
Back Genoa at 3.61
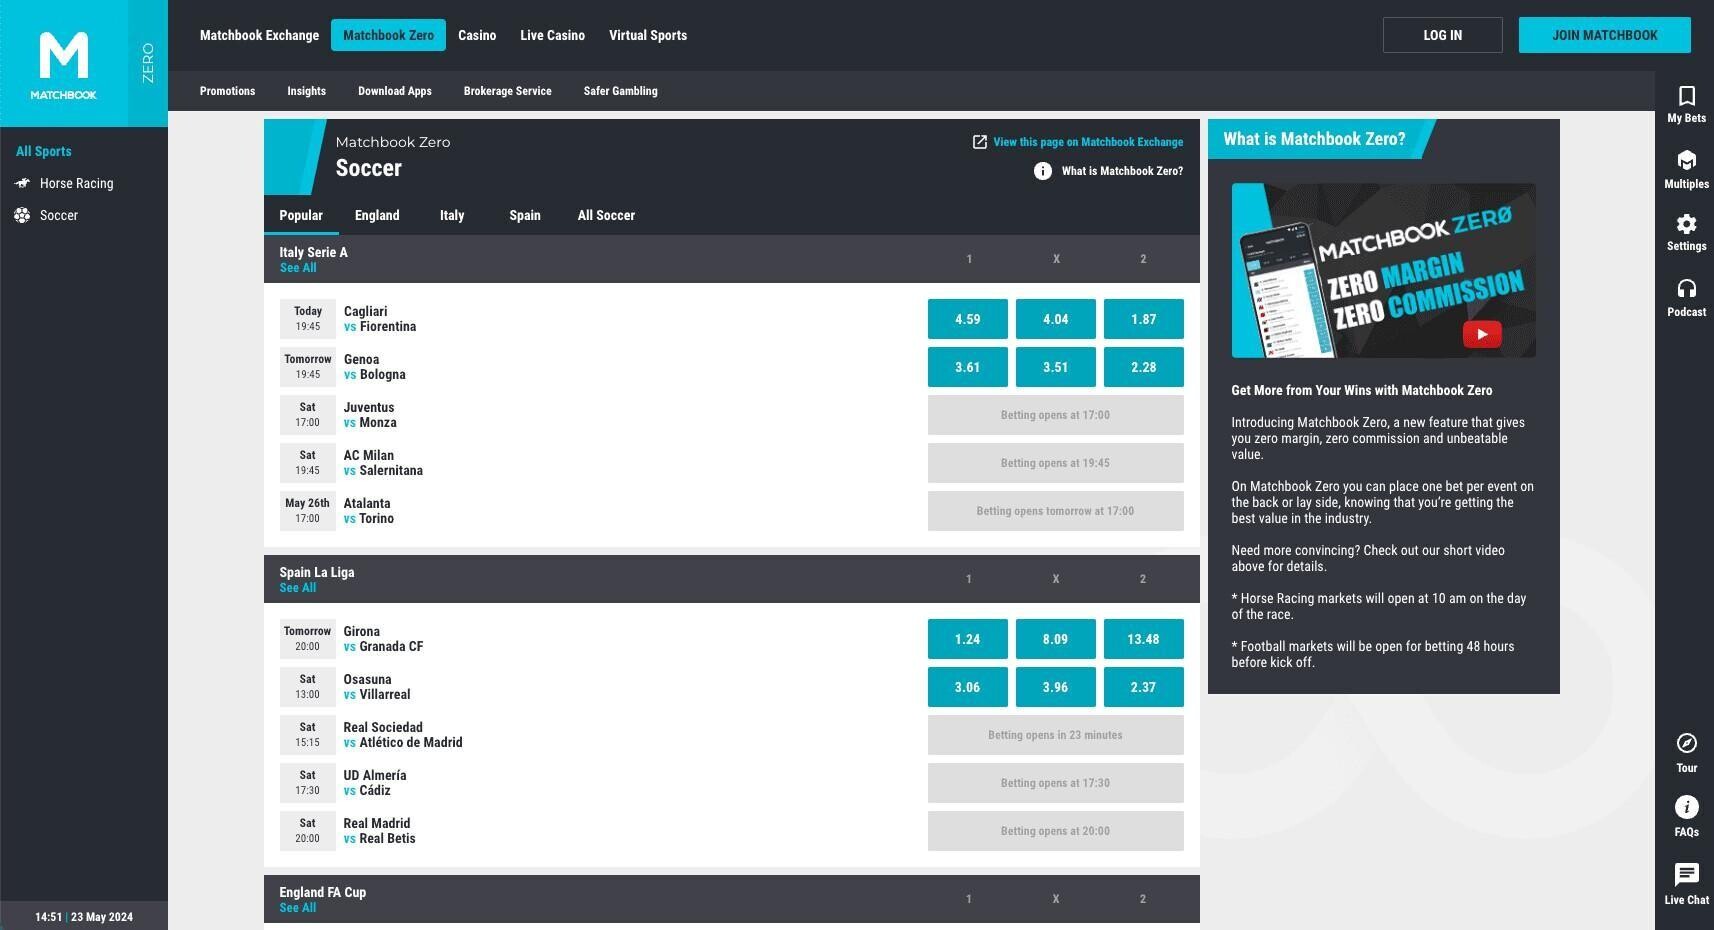[968, 367]
